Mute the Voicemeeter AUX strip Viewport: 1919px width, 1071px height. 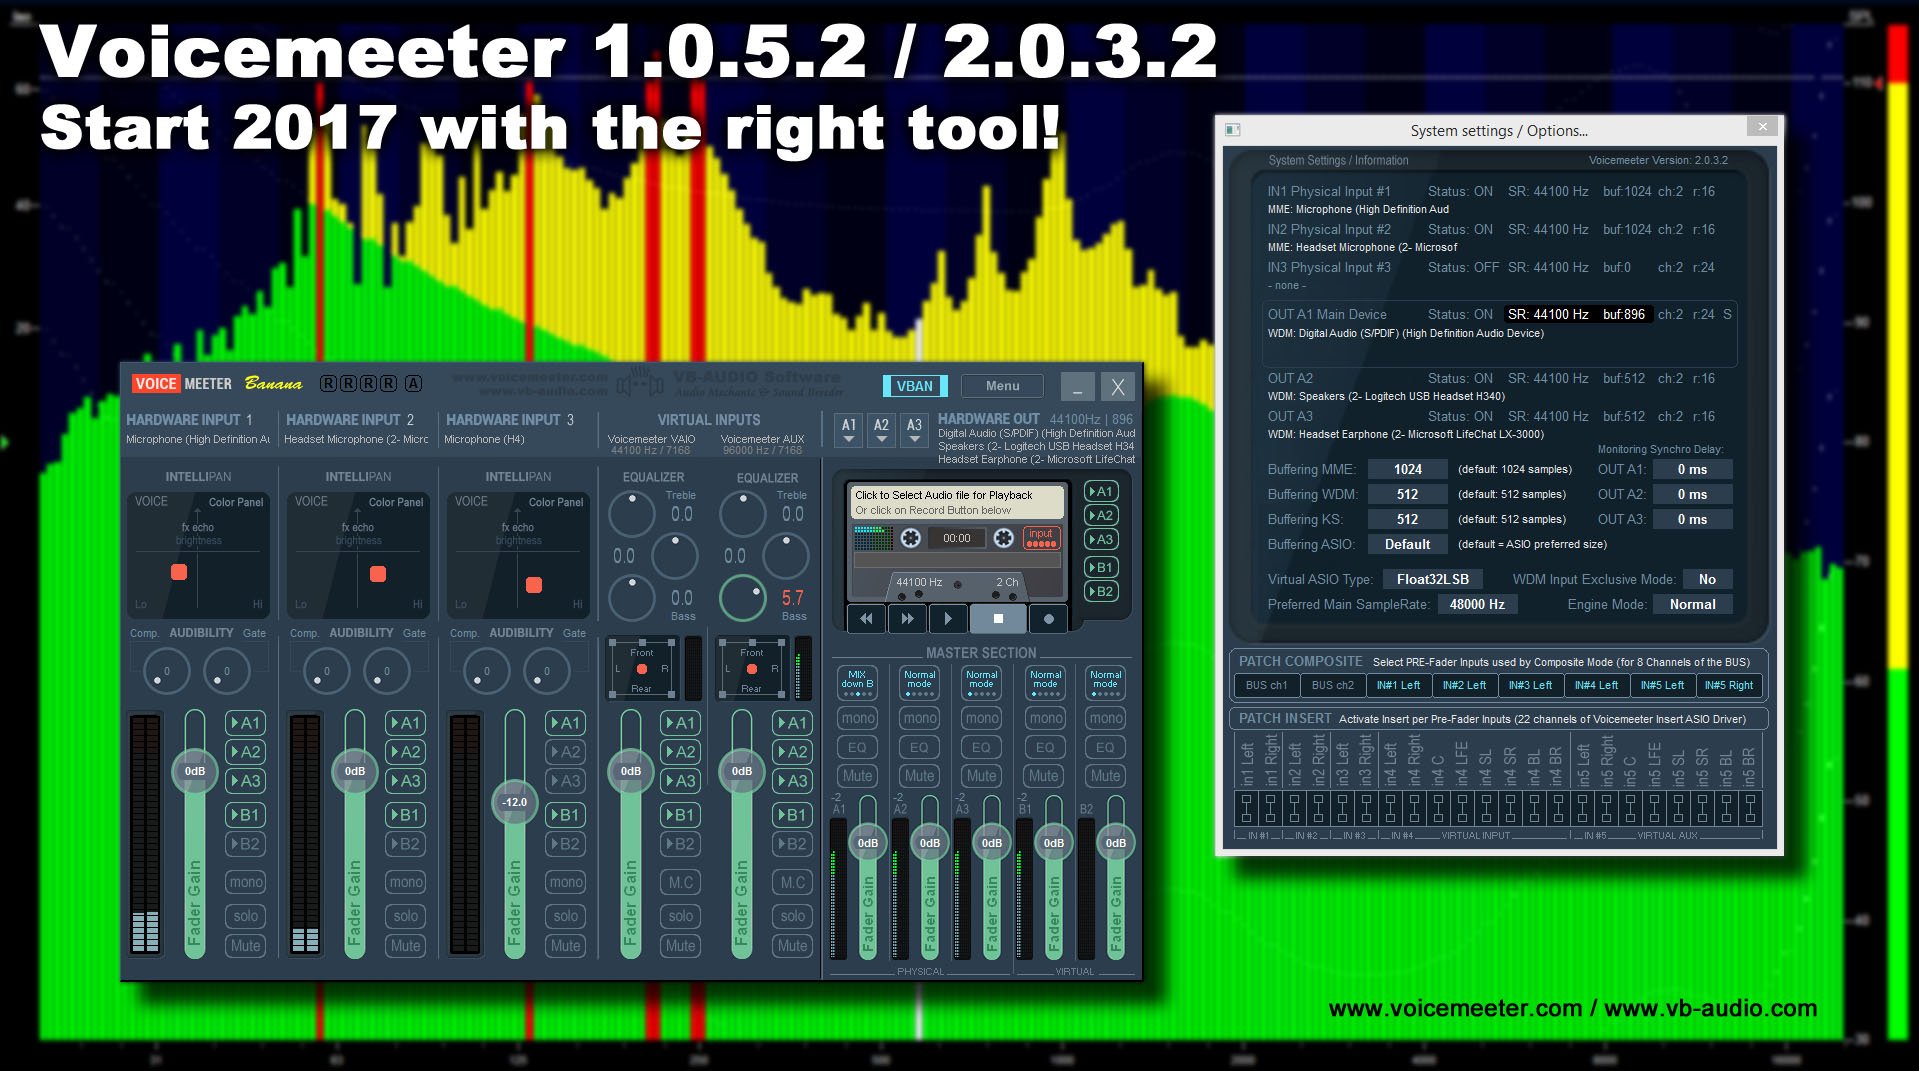pyautogui.click(x=792, y=945)
